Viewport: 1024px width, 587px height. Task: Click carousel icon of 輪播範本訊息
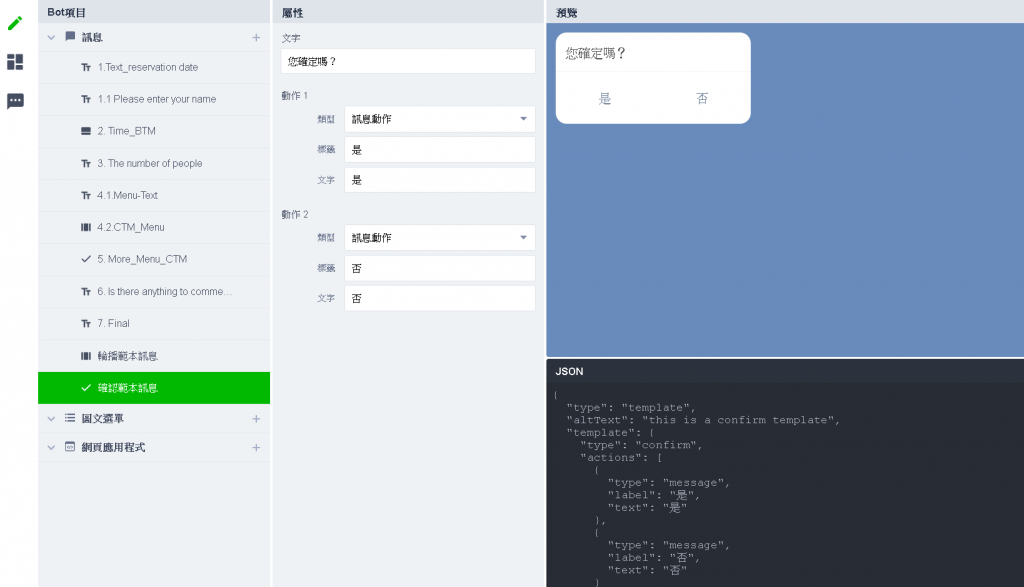point(86,356)
